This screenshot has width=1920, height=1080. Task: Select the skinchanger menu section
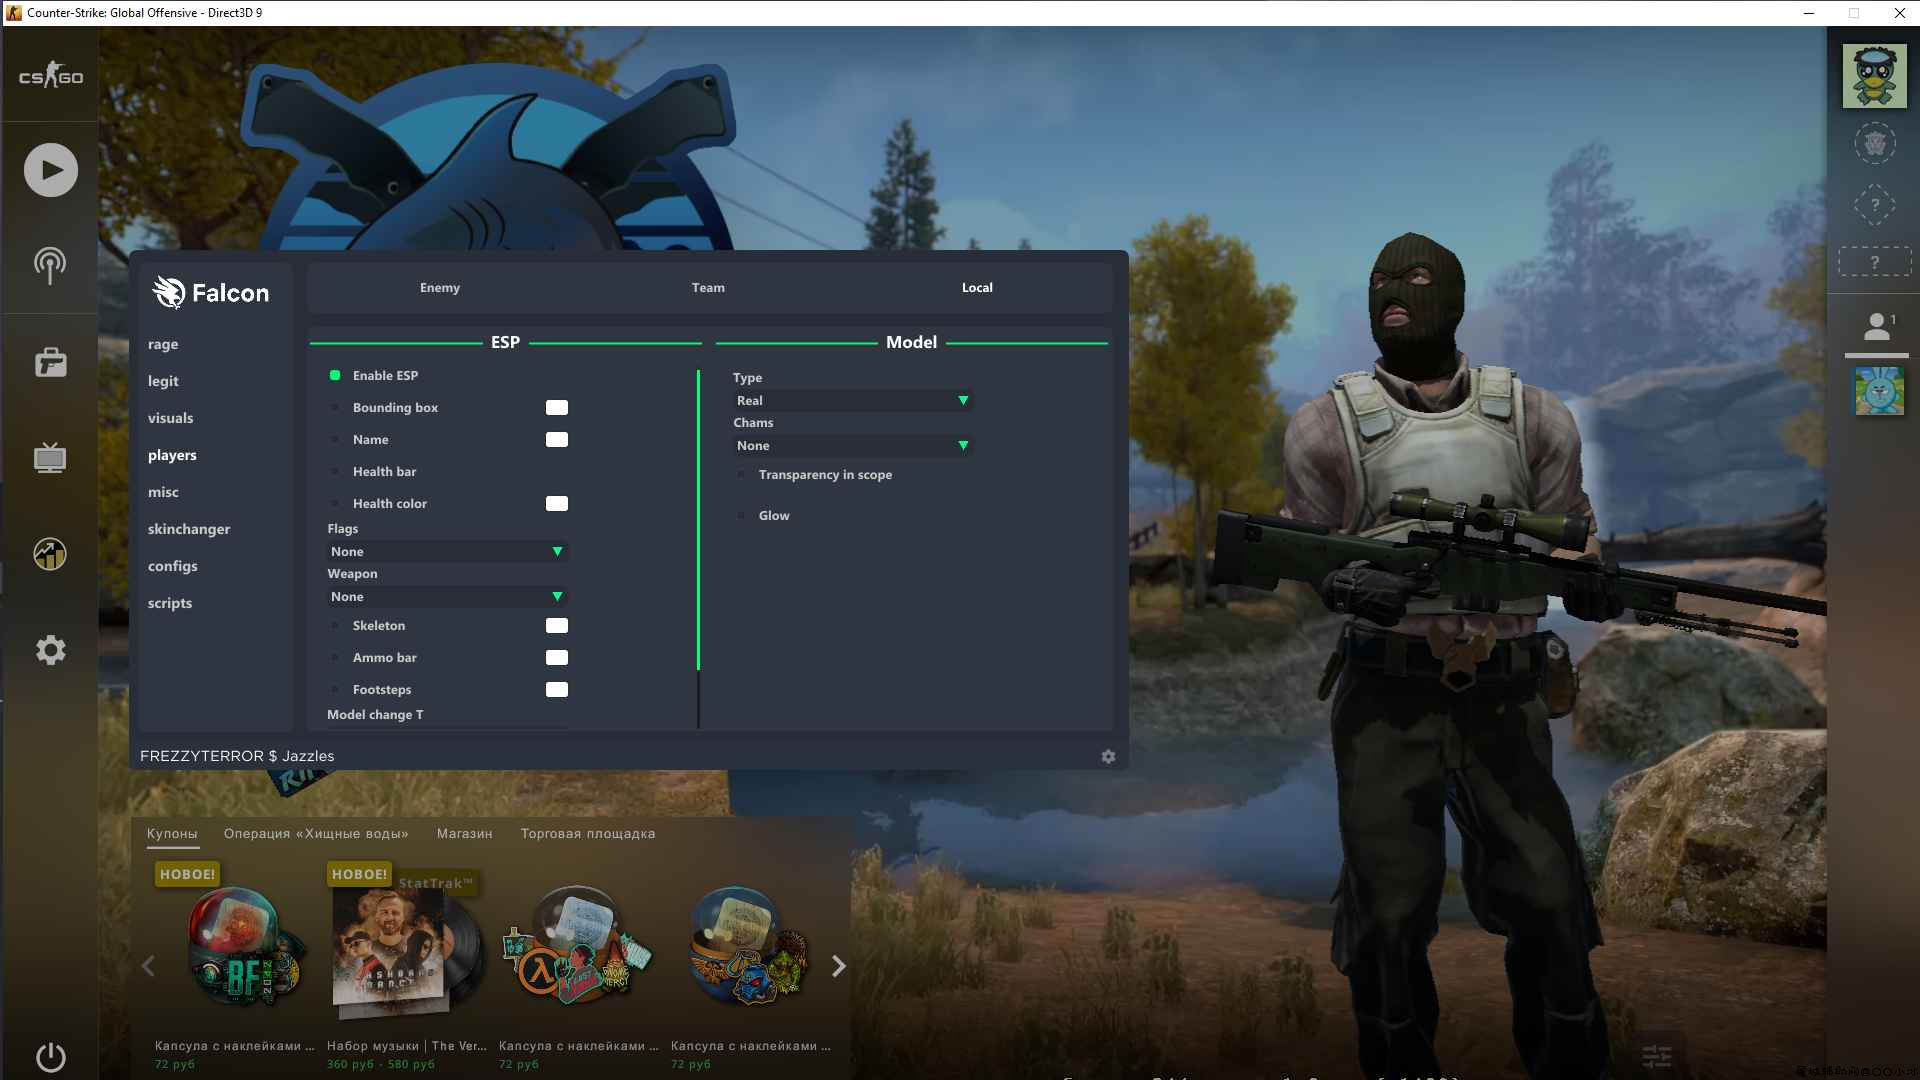click(x=189, y=529)
